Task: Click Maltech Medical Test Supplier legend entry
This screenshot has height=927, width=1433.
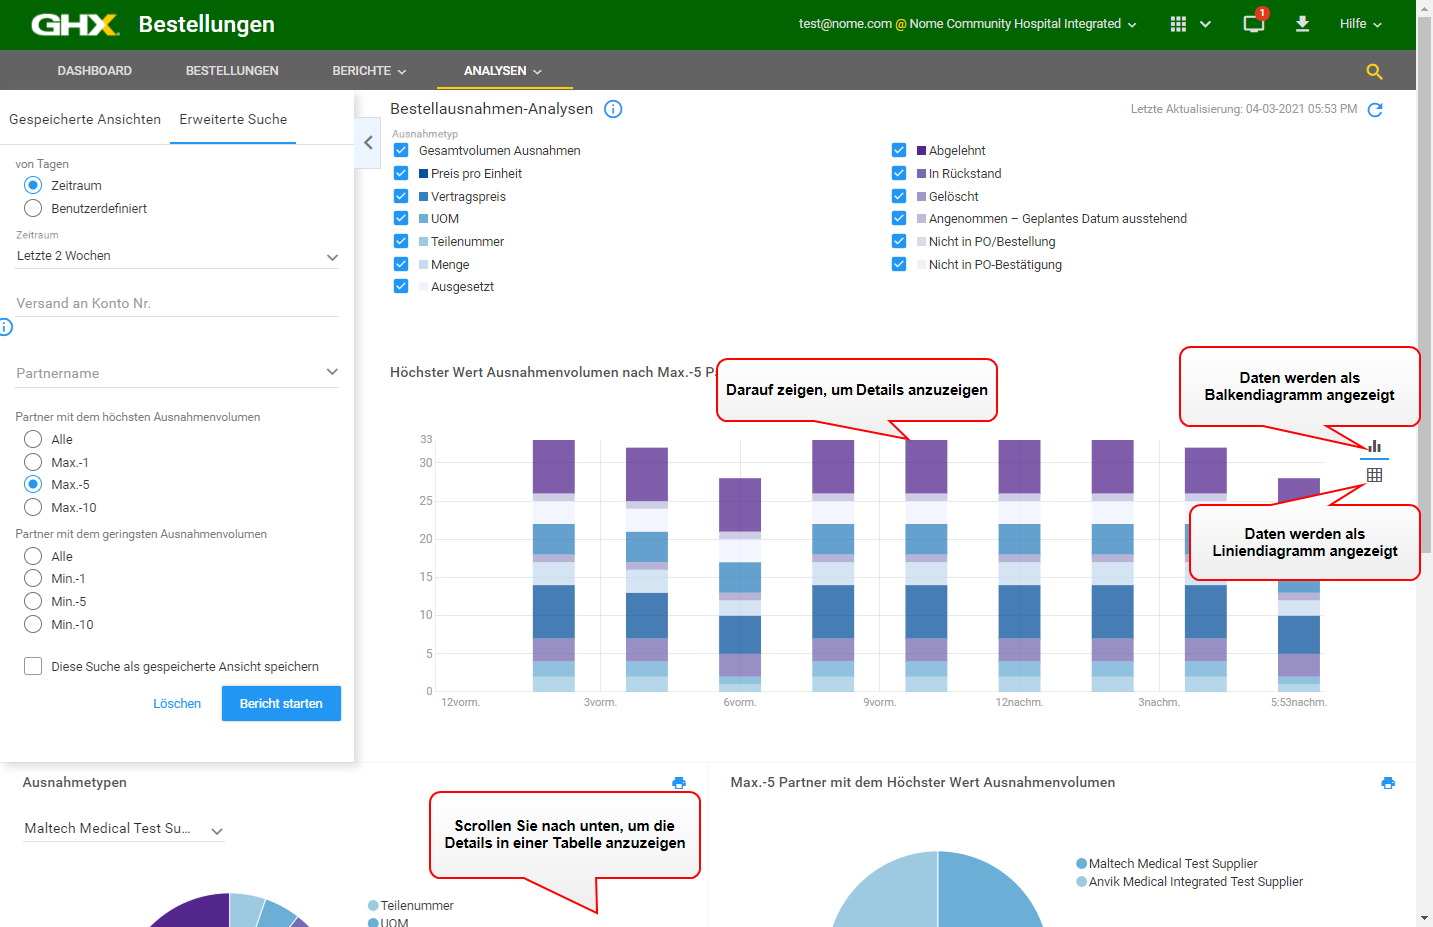Action: 1166,864
